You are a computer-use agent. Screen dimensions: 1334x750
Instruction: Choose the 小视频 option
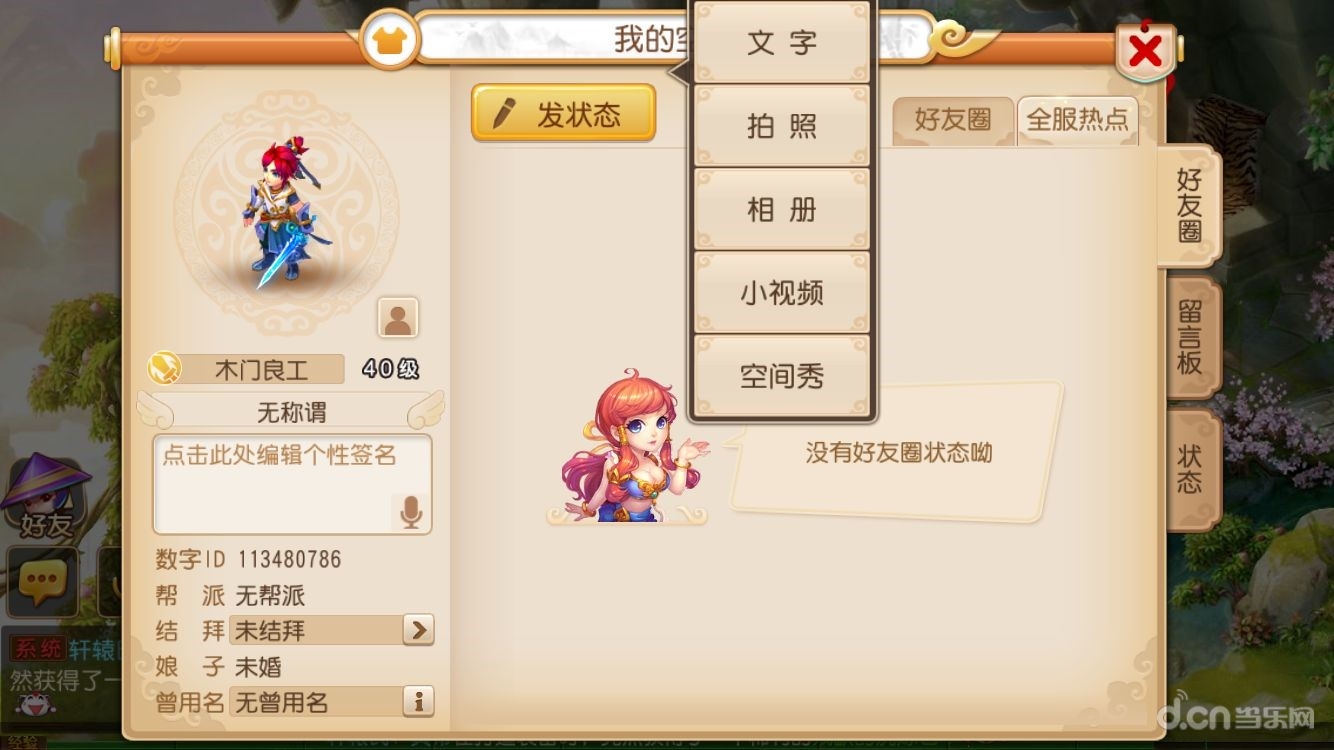[x=782, y=292]
